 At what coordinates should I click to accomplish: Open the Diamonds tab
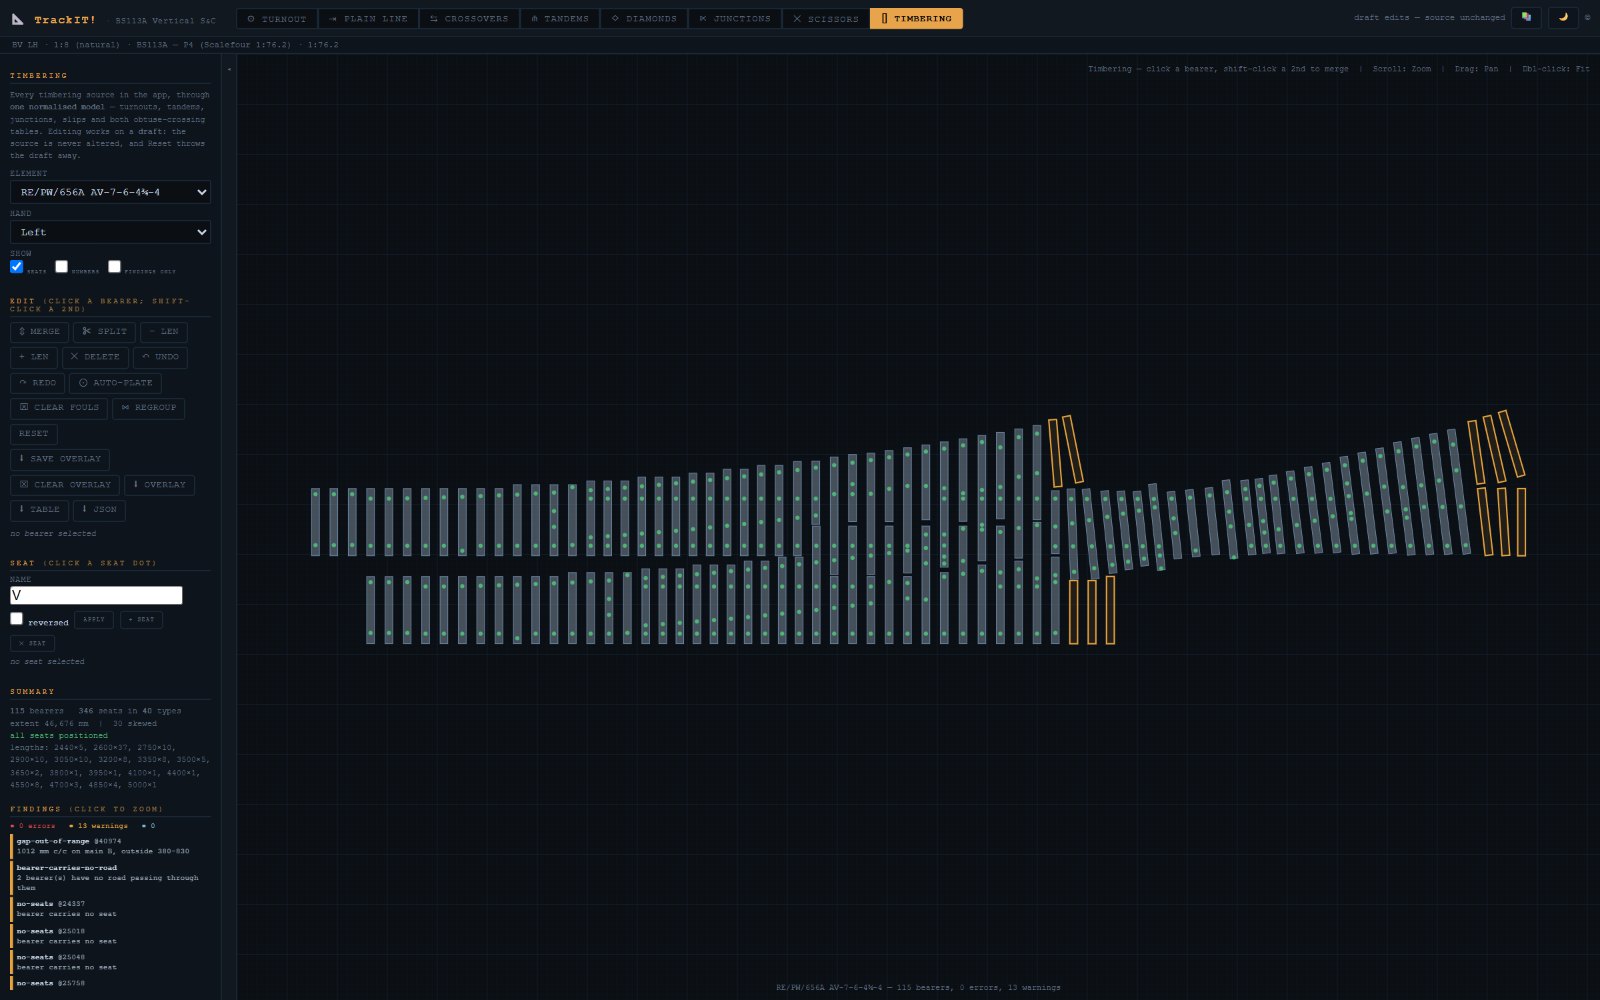point(644,18)
